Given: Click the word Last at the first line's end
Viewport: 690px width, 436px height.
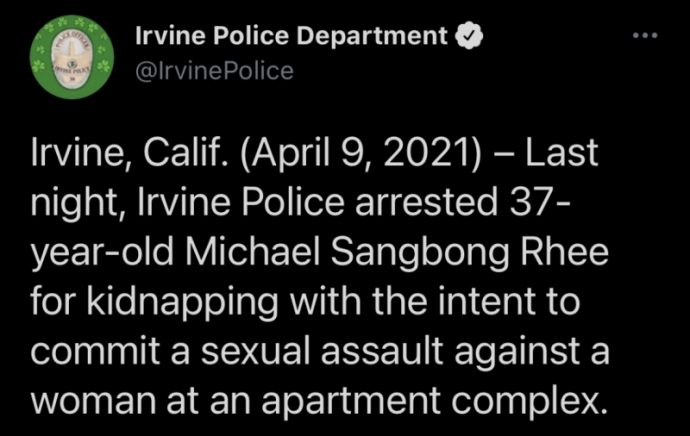Looking at the screenshot, I should [x=562, y=153].
